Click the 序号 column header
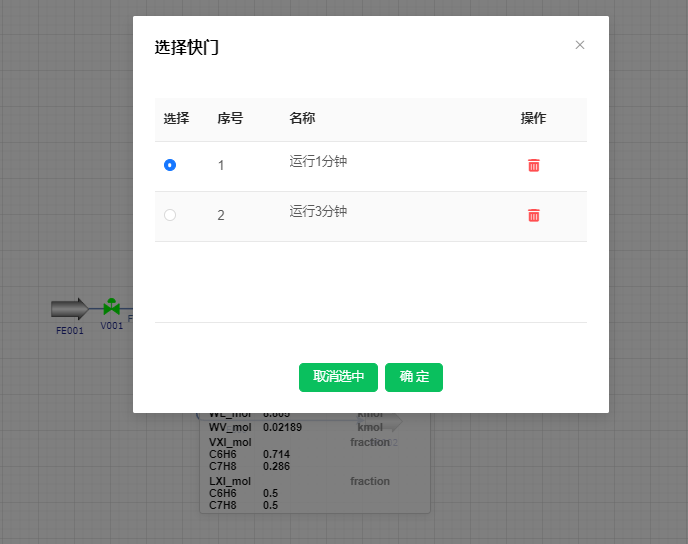 tap(230, 118)
